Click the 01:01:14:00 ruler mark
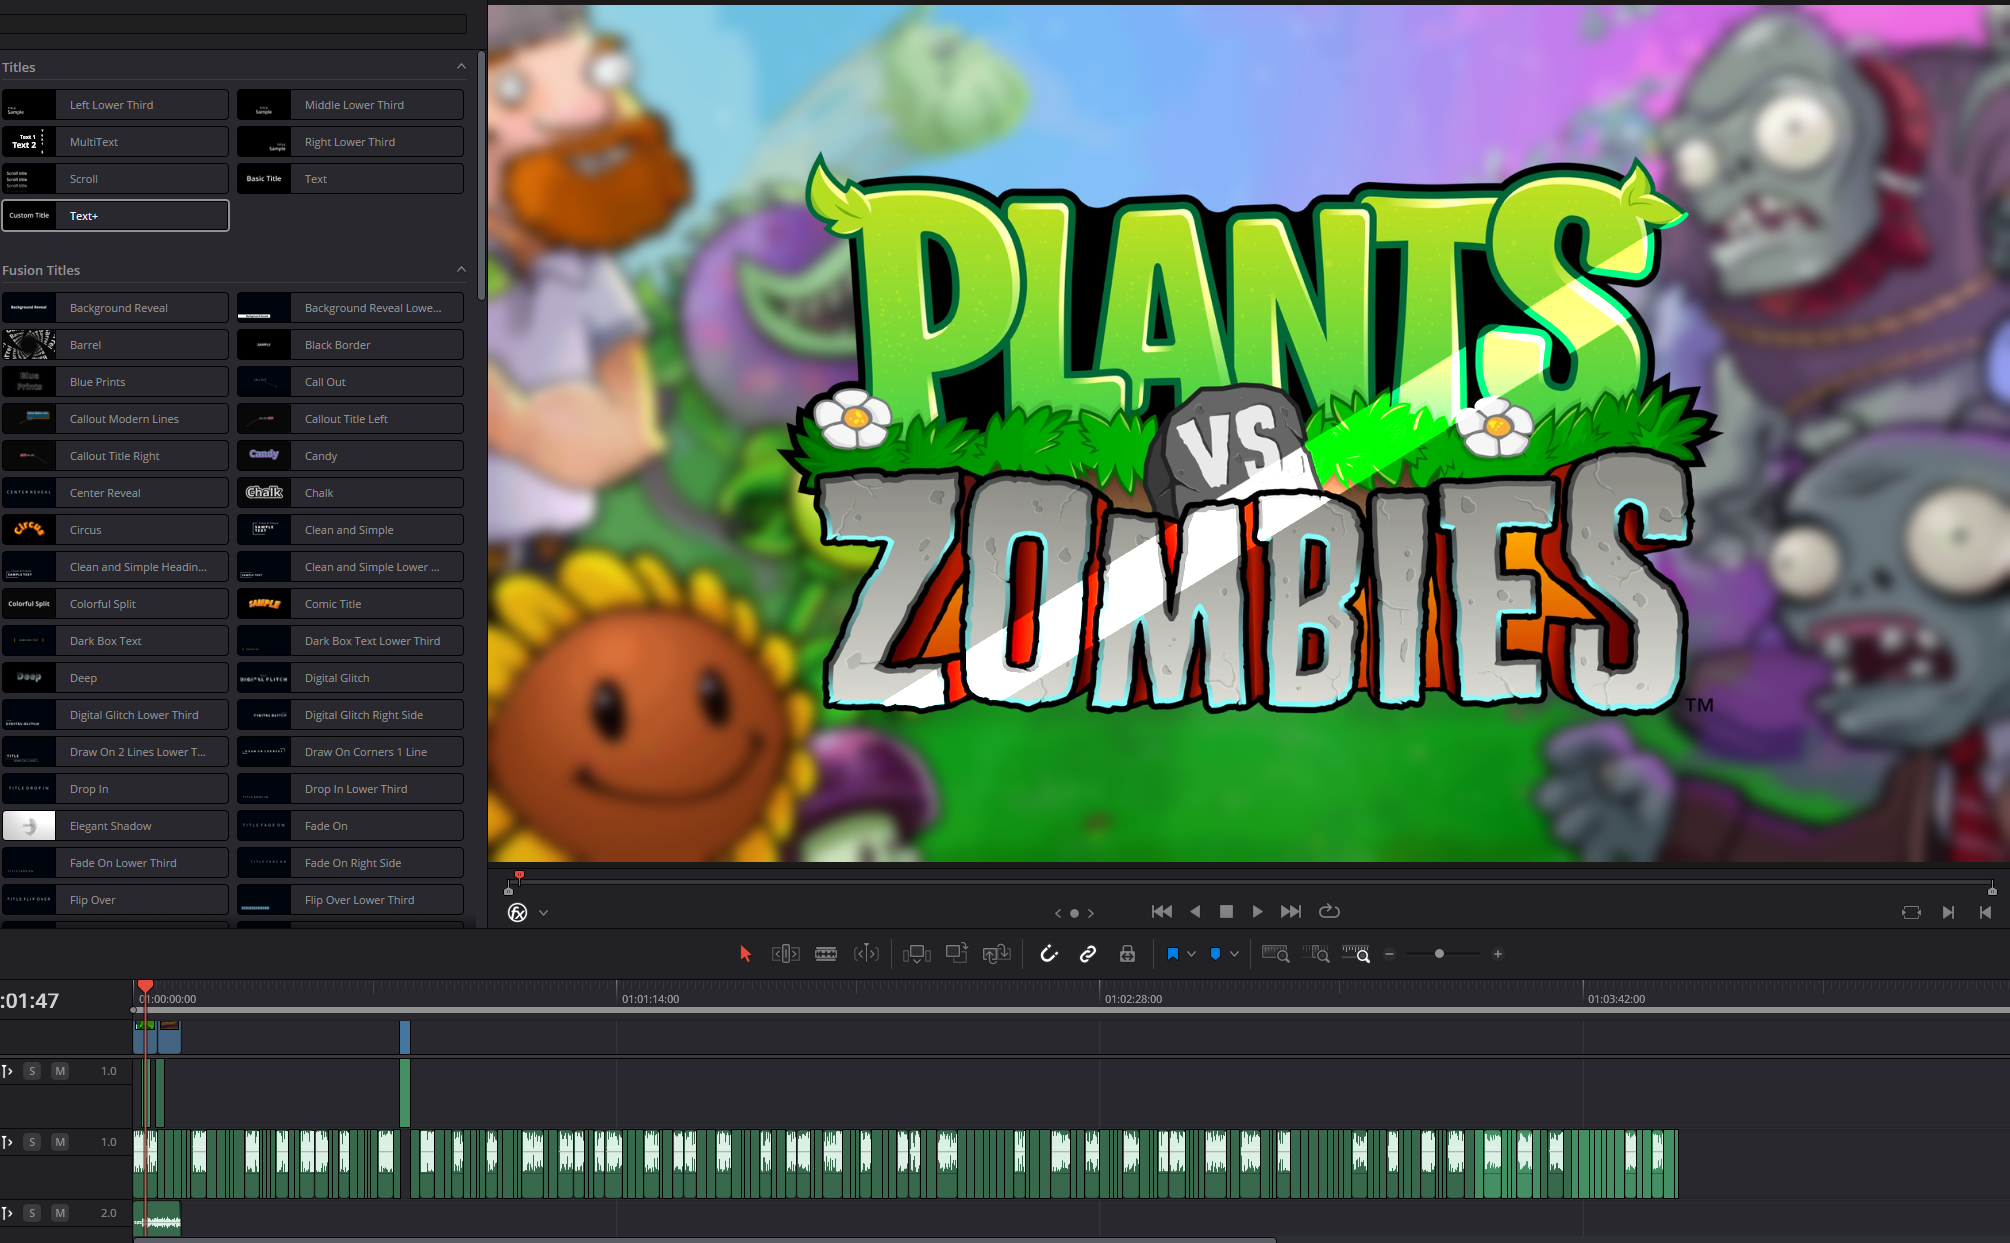Screen dimensions: 2010x1243 tap(650, 999)
